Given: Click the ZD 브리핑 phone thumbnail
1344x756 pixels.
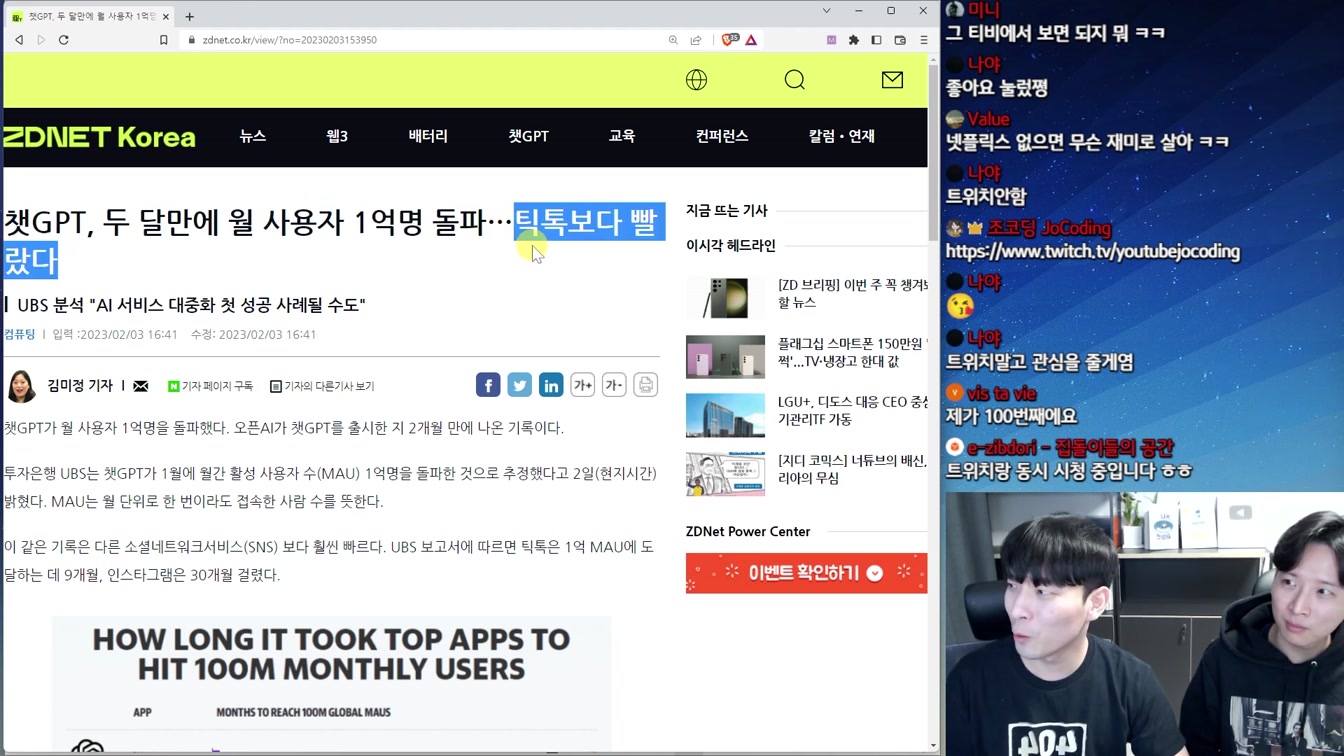Looking at the screenshot, I should pos(725,298).
